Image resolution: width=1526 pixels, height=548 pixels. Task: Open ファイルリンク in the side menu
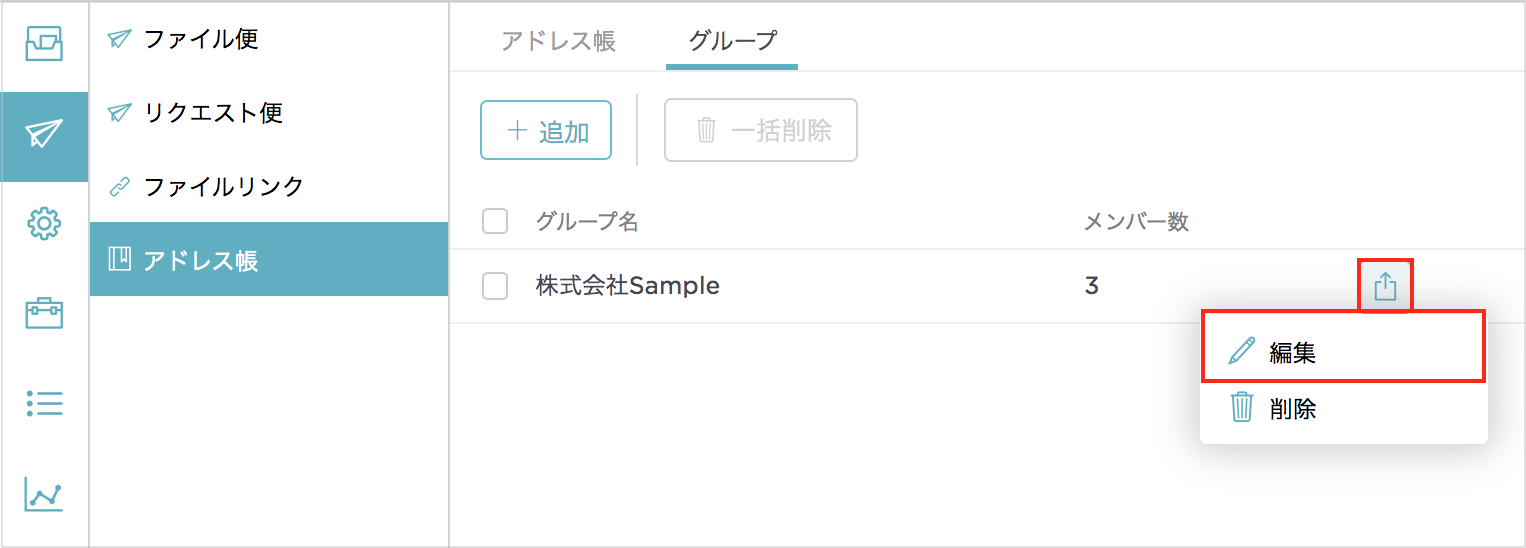pos(223,186)
